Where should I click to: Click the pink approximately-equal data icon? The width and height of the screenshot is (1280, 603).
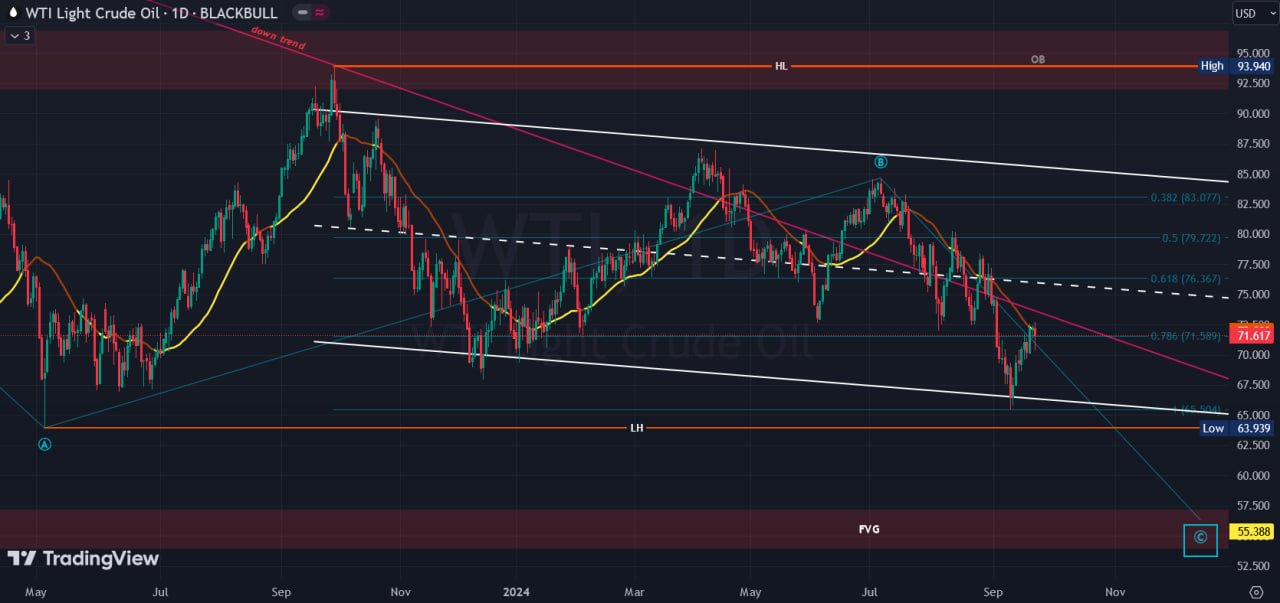tap(319, 13)
